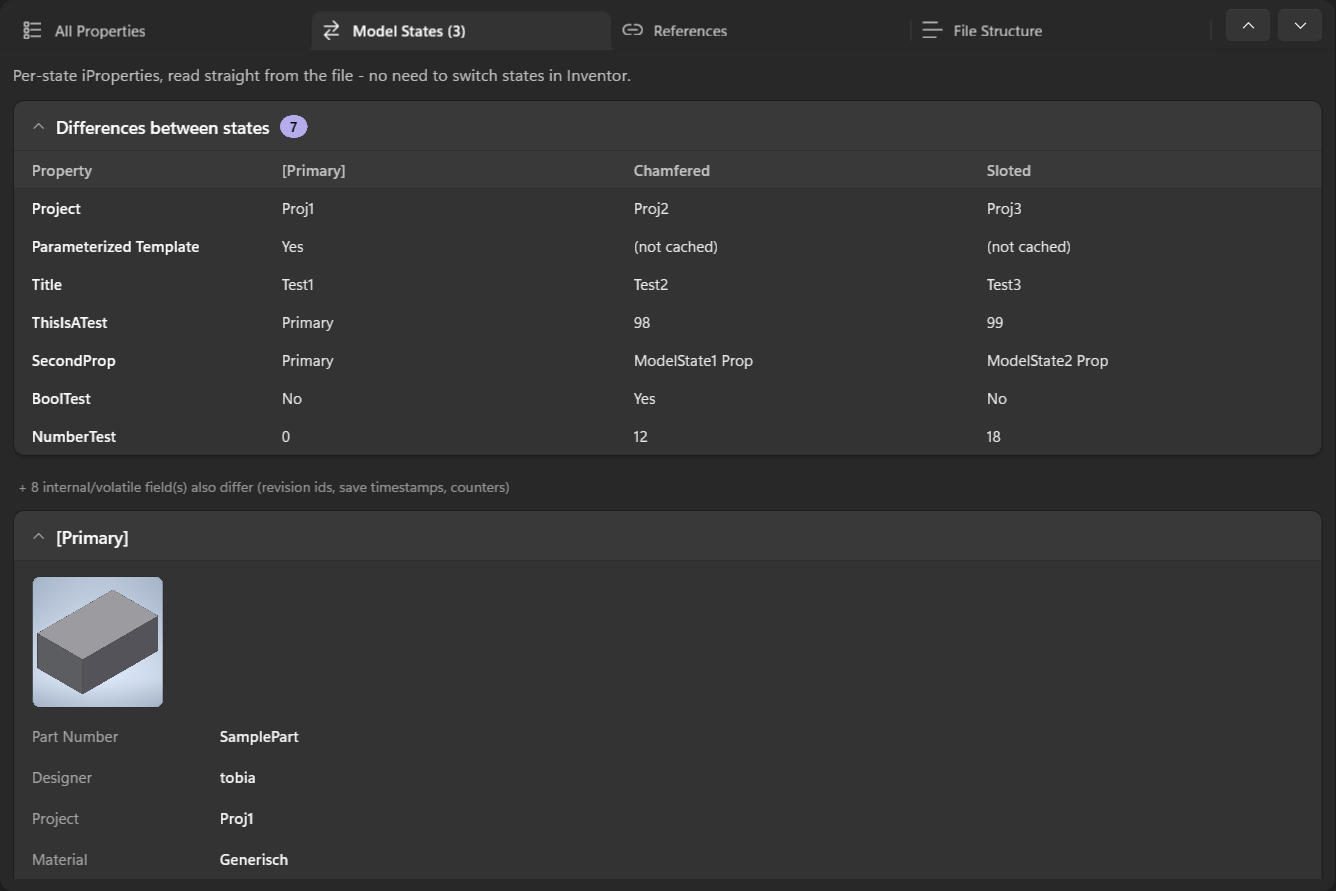
Task: Click the Chamfered column header
Action: pos(672,171)
